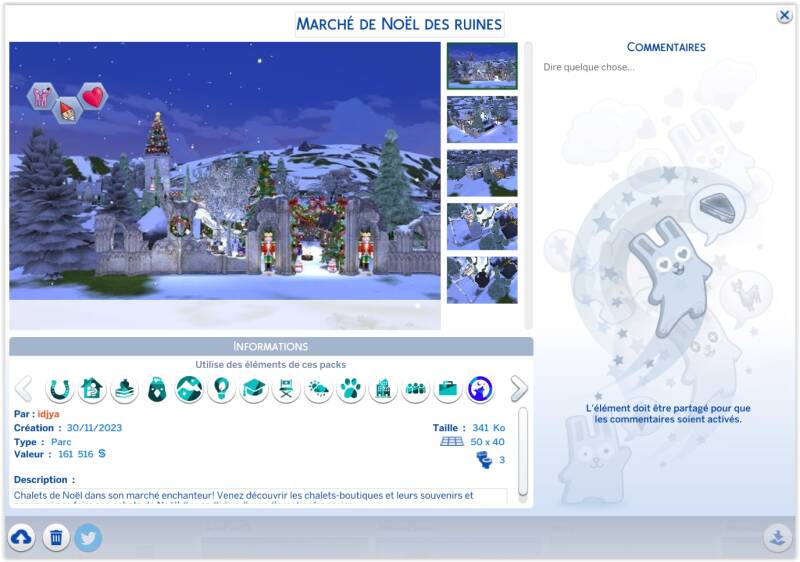The width and height of the screenshot is (800, 562).
Task: Click the creation date 30/11/2023
Action: [x=94, y=428]
